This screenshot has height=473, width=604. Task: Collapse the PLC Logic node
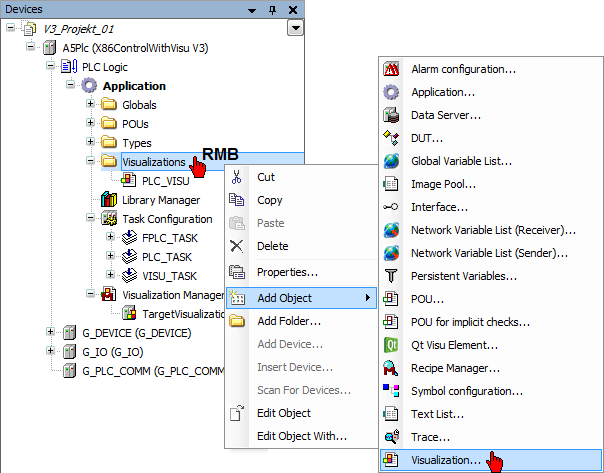tap(50, 66)
